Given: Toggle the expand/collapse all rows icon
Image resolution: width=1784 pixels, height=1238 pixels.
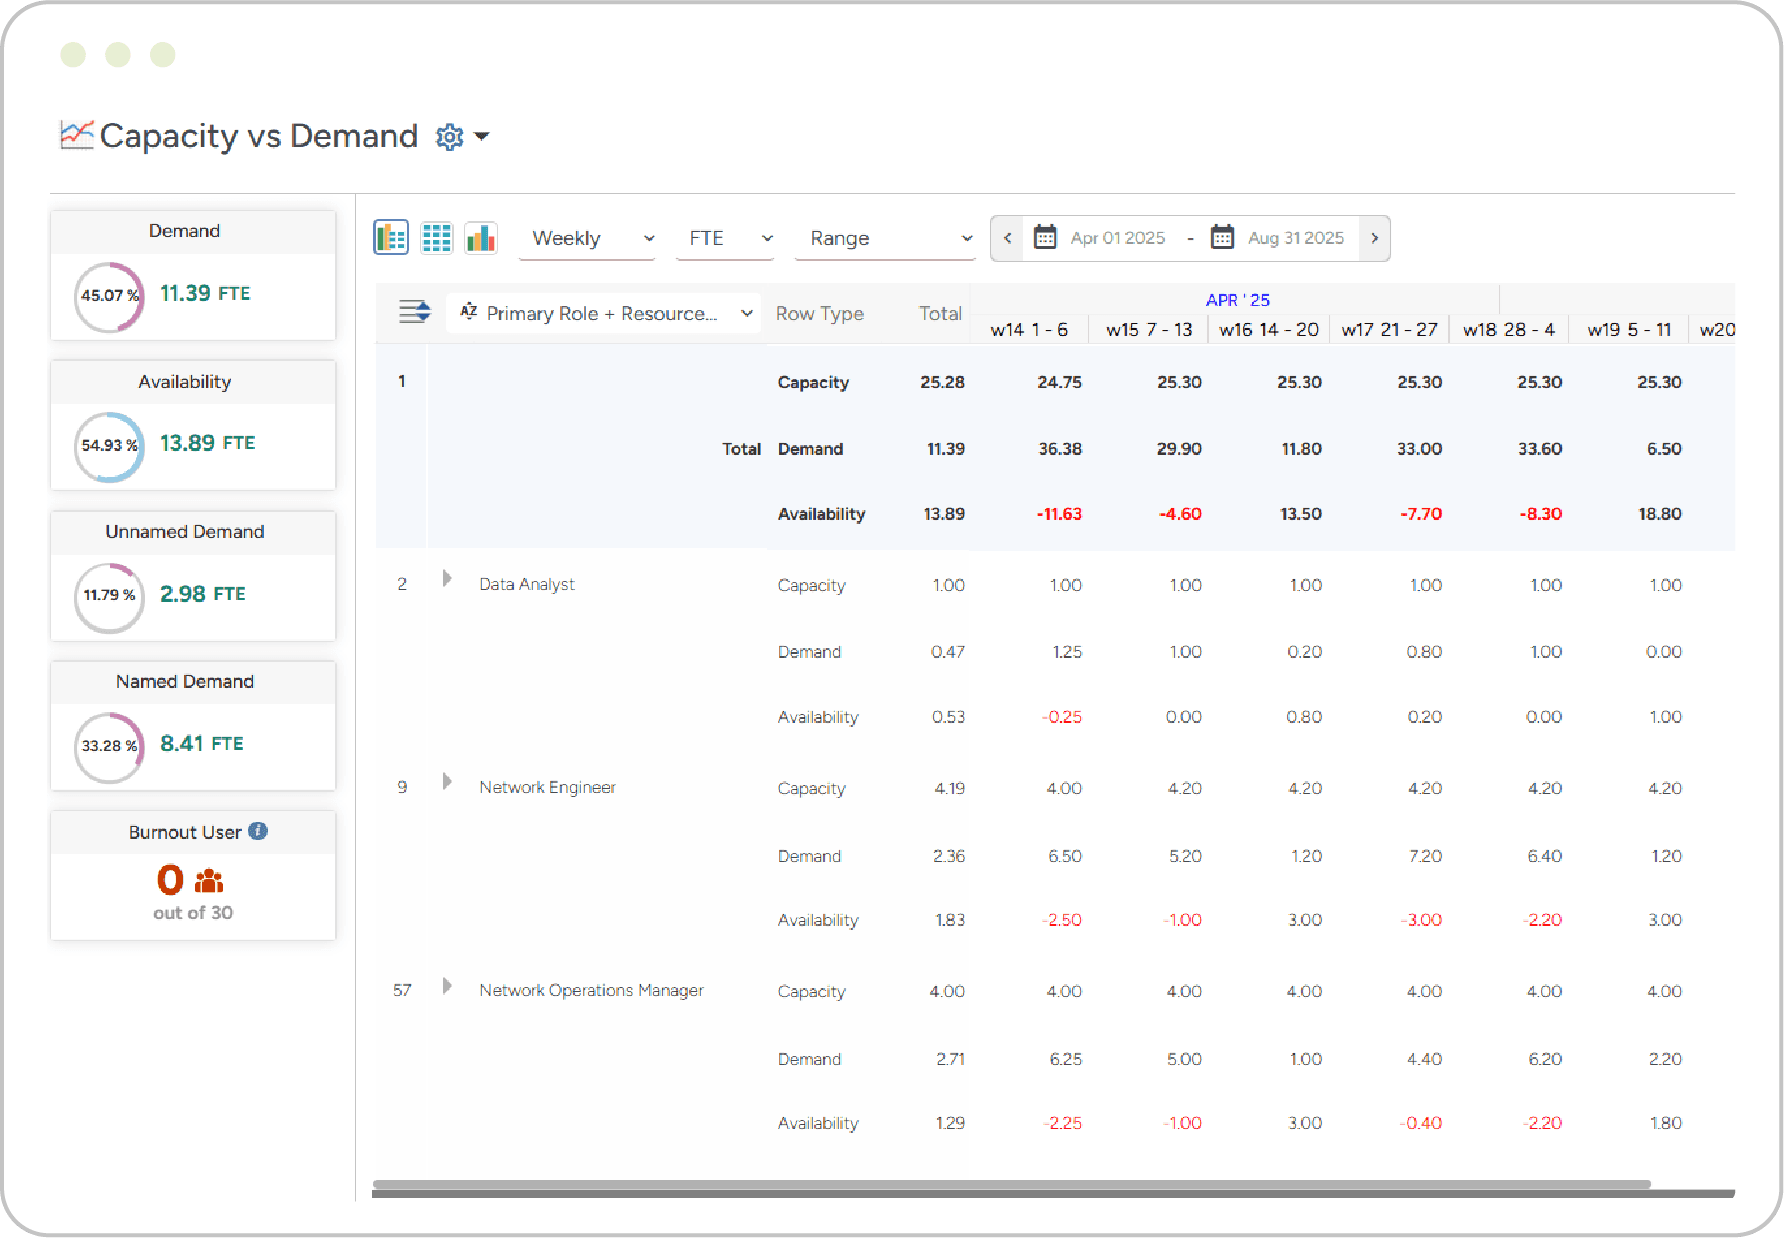Looking at the screenshot, I should click(414, 312).
